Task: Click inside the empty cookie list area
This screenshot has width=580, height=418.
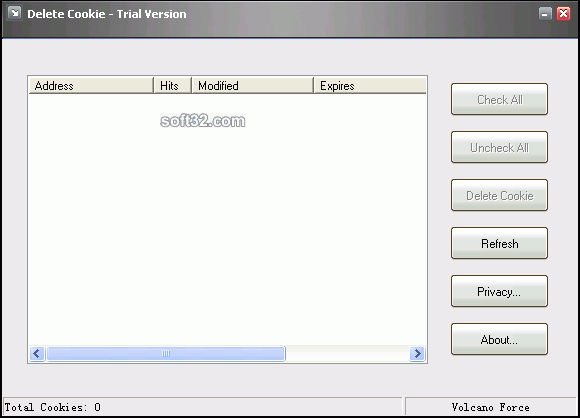Action: [227, 219]
